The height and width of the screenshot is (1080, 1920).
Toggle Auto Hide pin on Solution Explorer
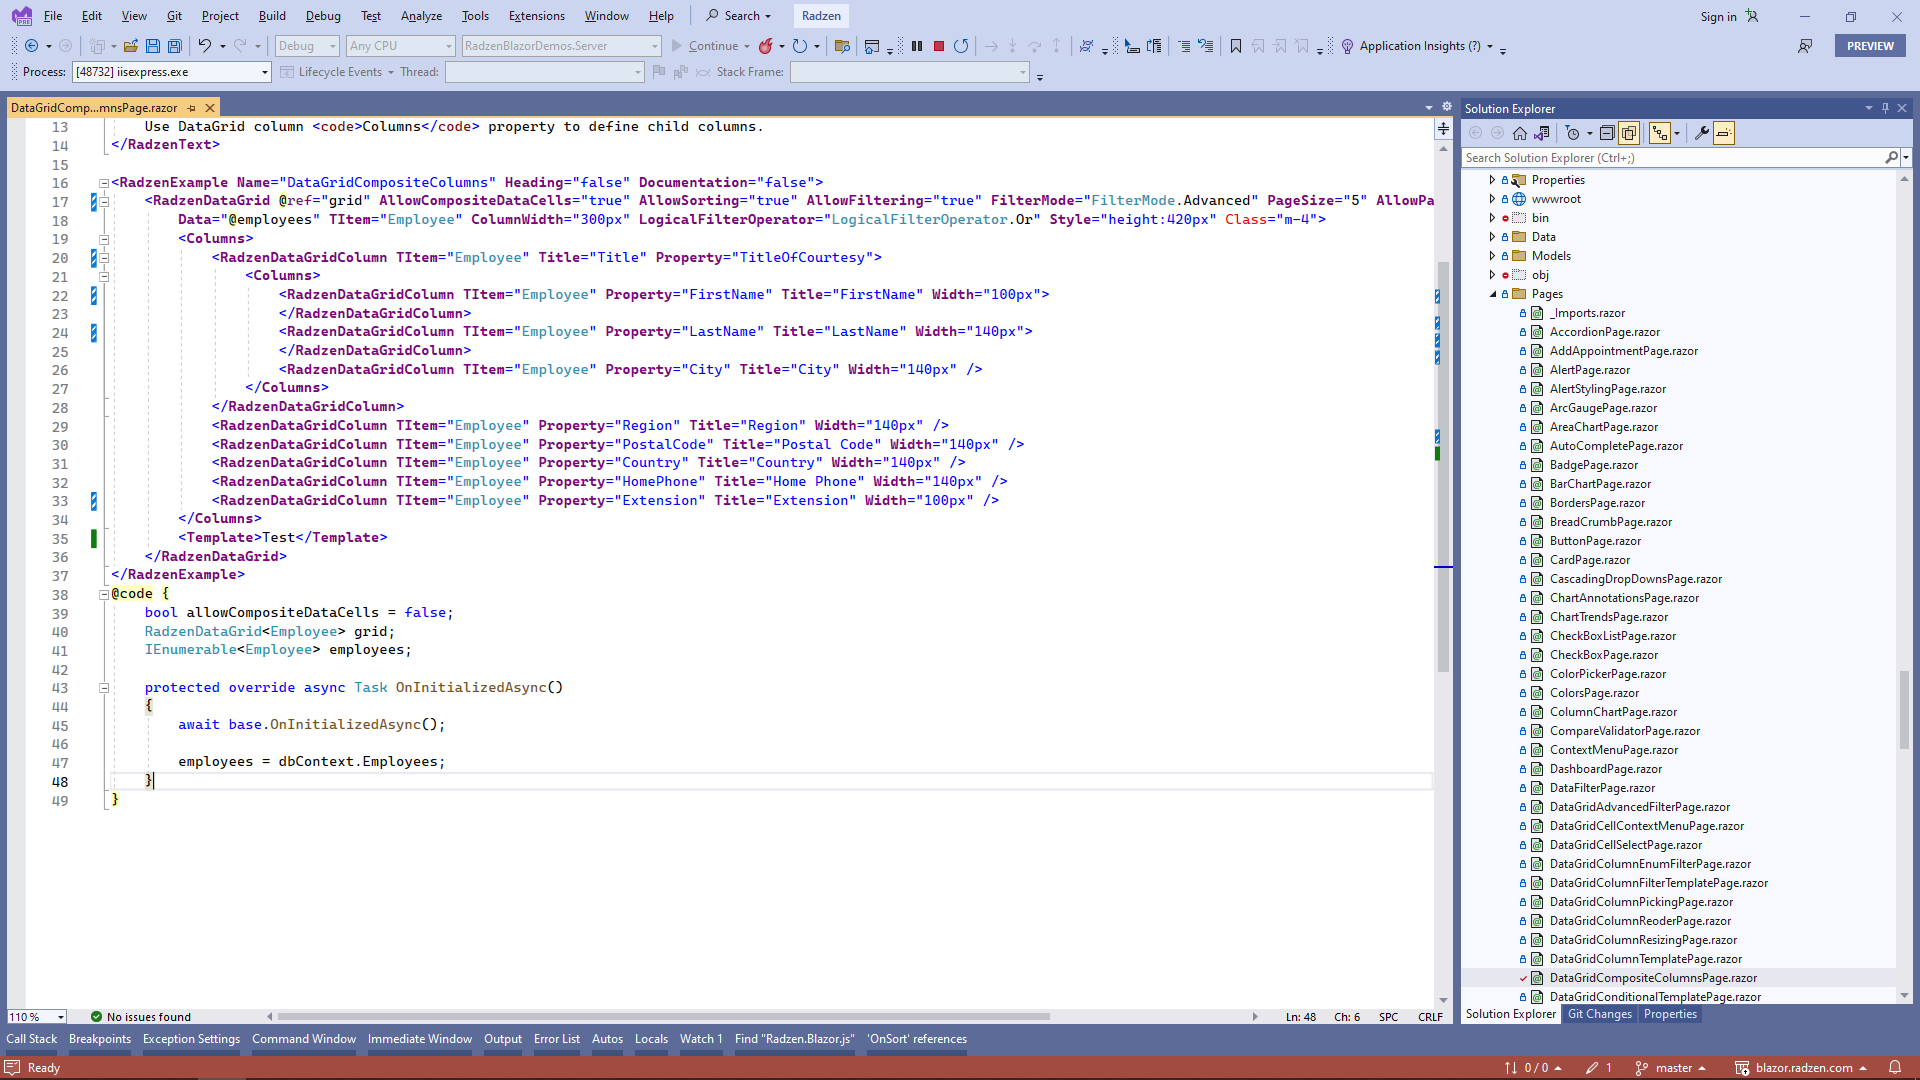tap(1885, 108)
